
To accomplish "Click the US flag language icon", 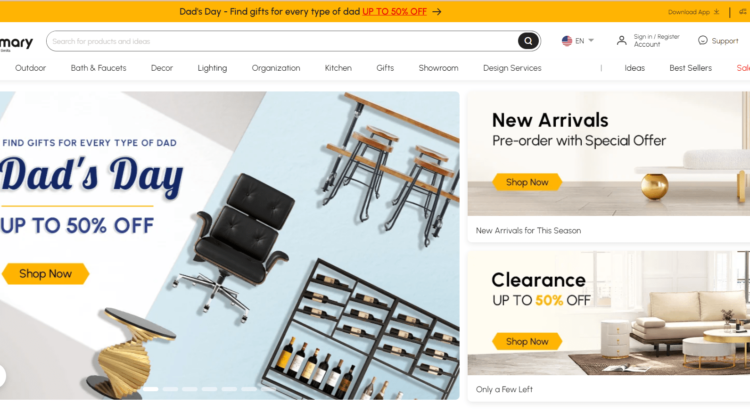I will [x=567, y=41].
